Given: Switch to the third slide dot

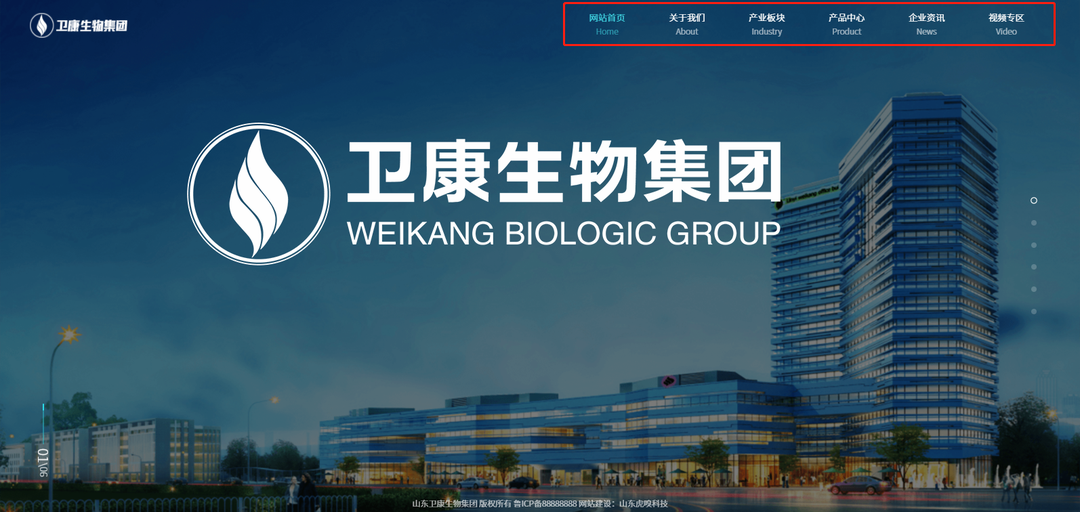Looking at the screenshot, I should pyautogui.click(x=1034, y=245).
